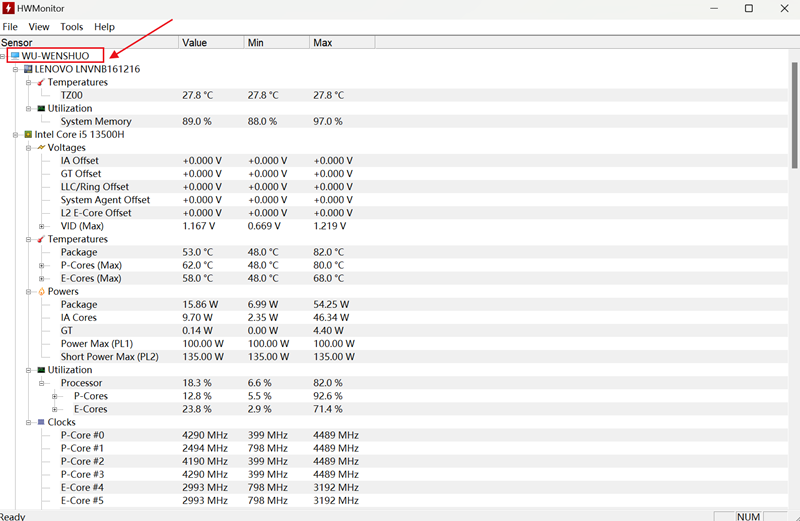The height and width of the screenshot is (521, 800).
Task: Click the HWMonitor app icon in title bar
Action: (9, 8)
